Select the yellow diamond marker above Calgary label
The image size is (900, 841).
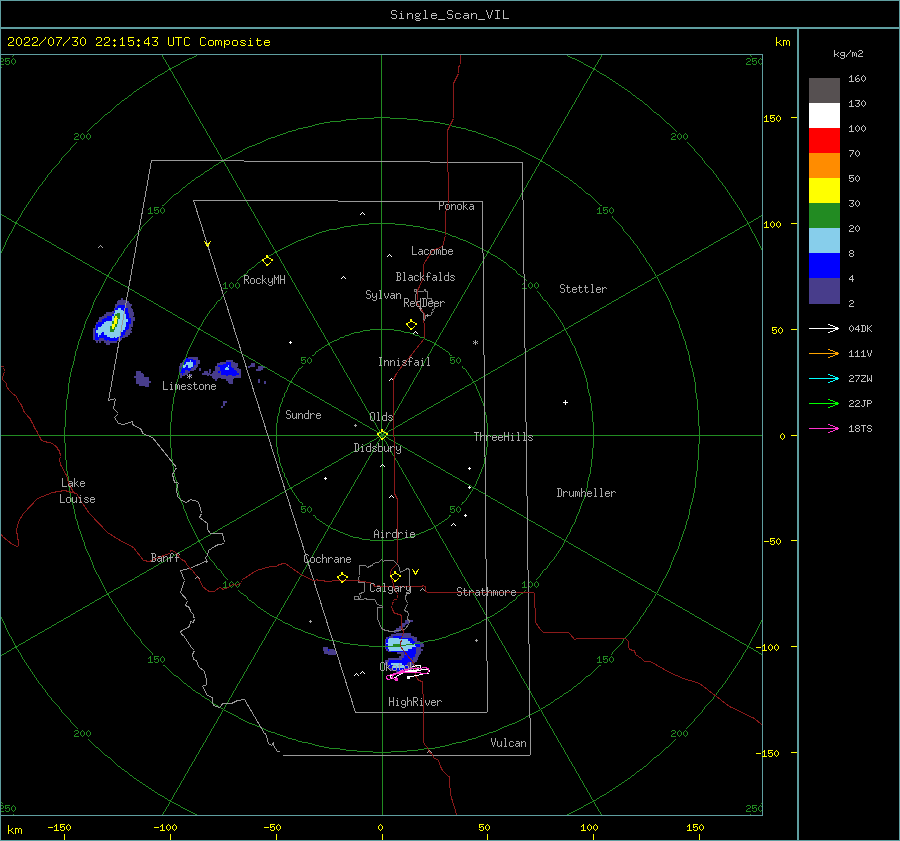395,576
